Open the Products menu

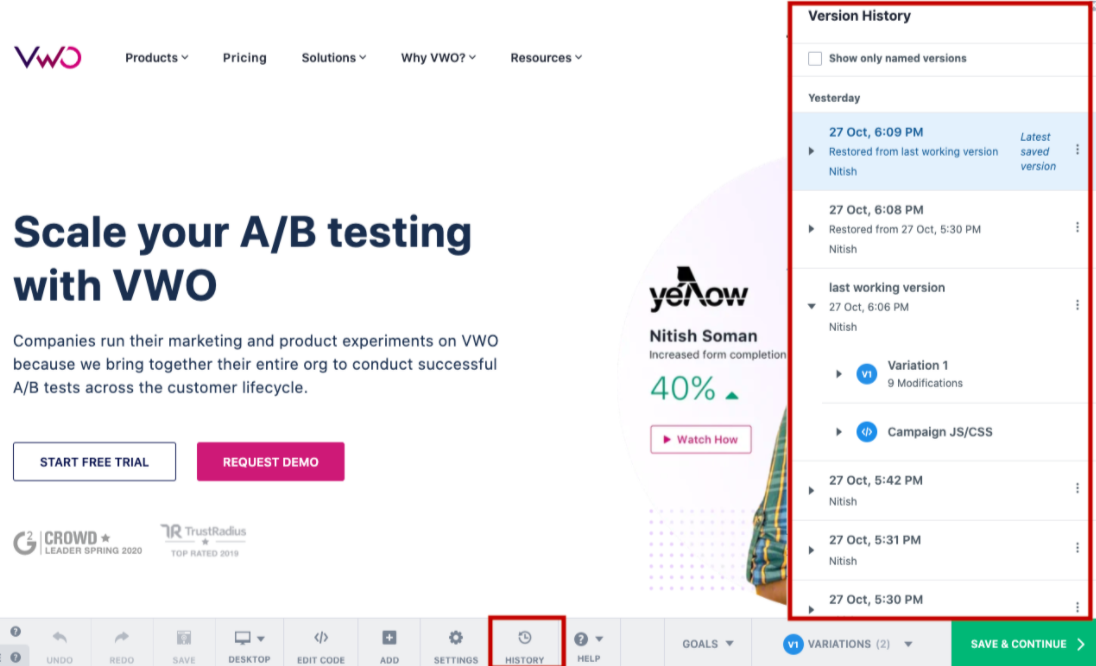[157, 57]
